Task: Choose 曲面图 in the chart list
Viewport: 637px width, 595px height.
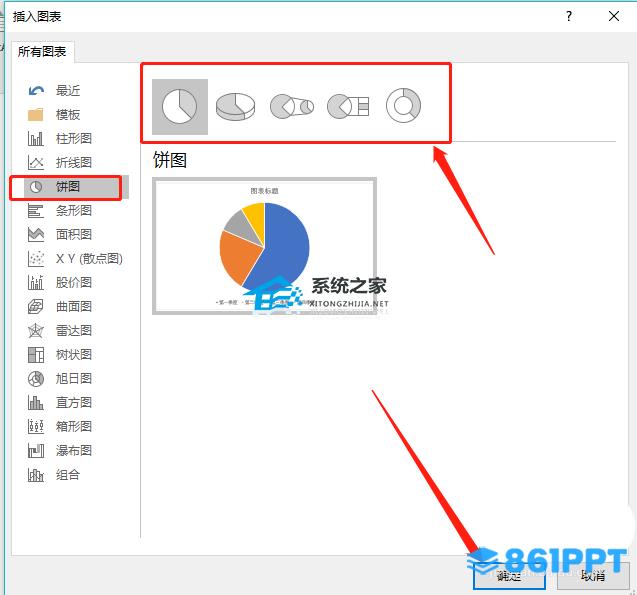Action: [x=74, y=306]
